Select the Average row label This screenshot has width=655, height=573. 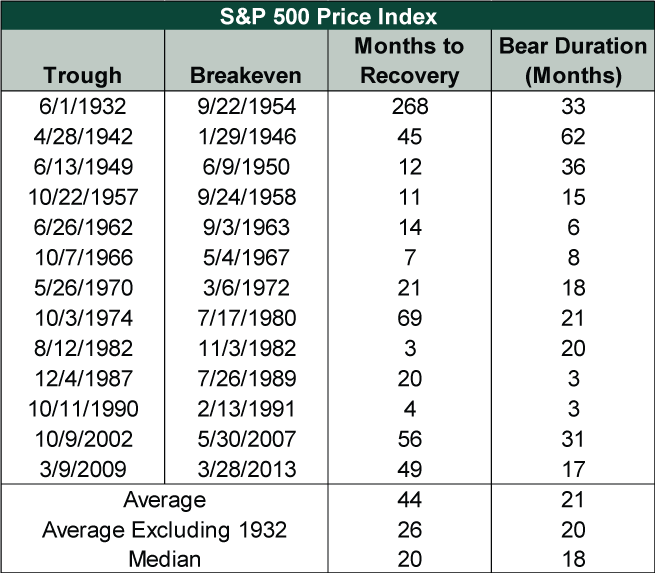164,500
